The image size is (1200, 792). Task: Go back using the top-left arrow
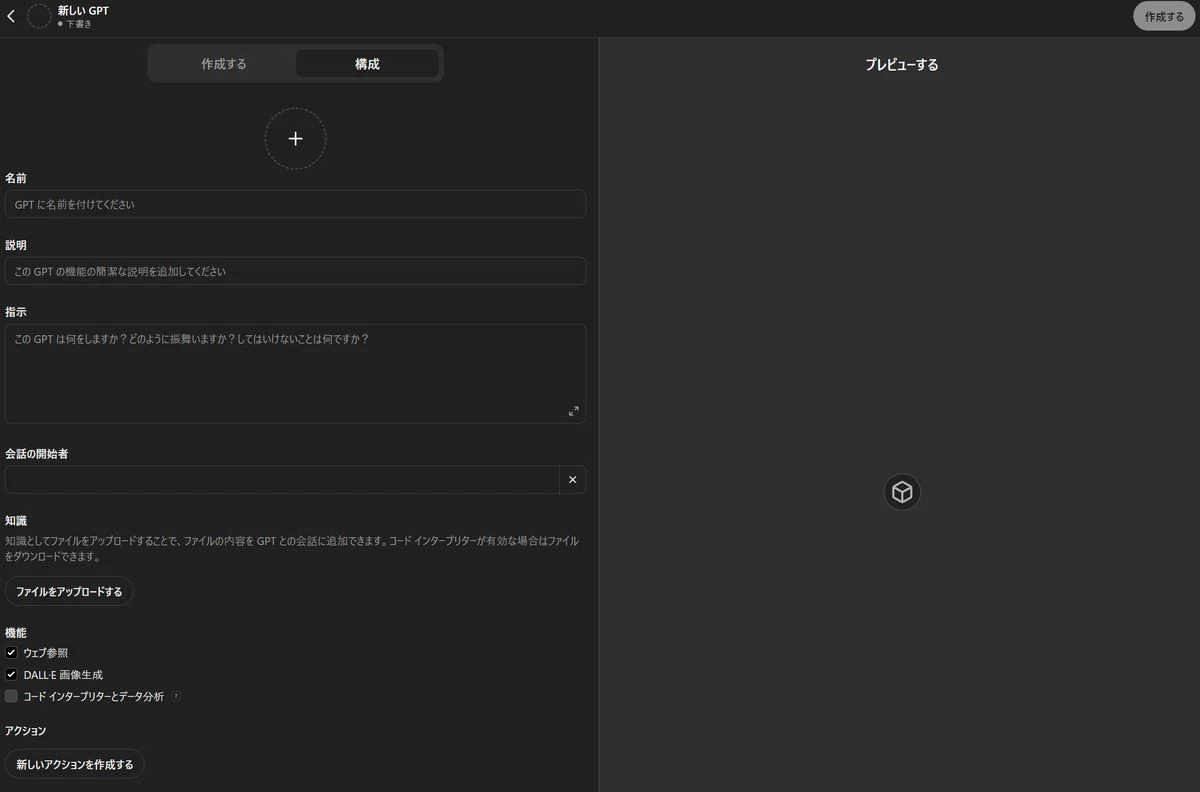click(11, 16)
